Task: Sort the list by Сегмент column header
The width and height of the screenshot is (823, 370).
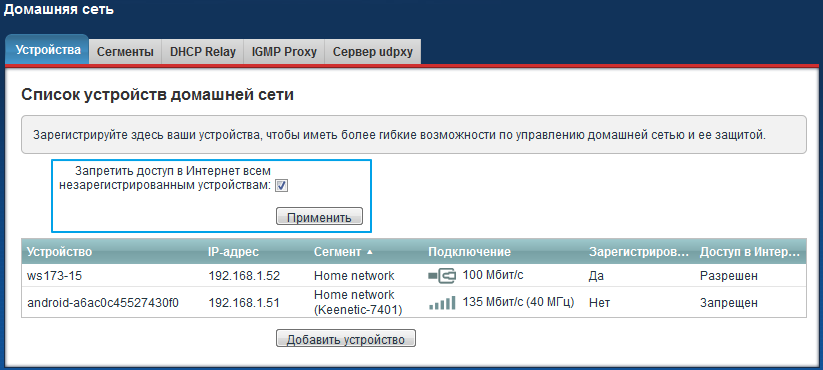Action: 337,252
